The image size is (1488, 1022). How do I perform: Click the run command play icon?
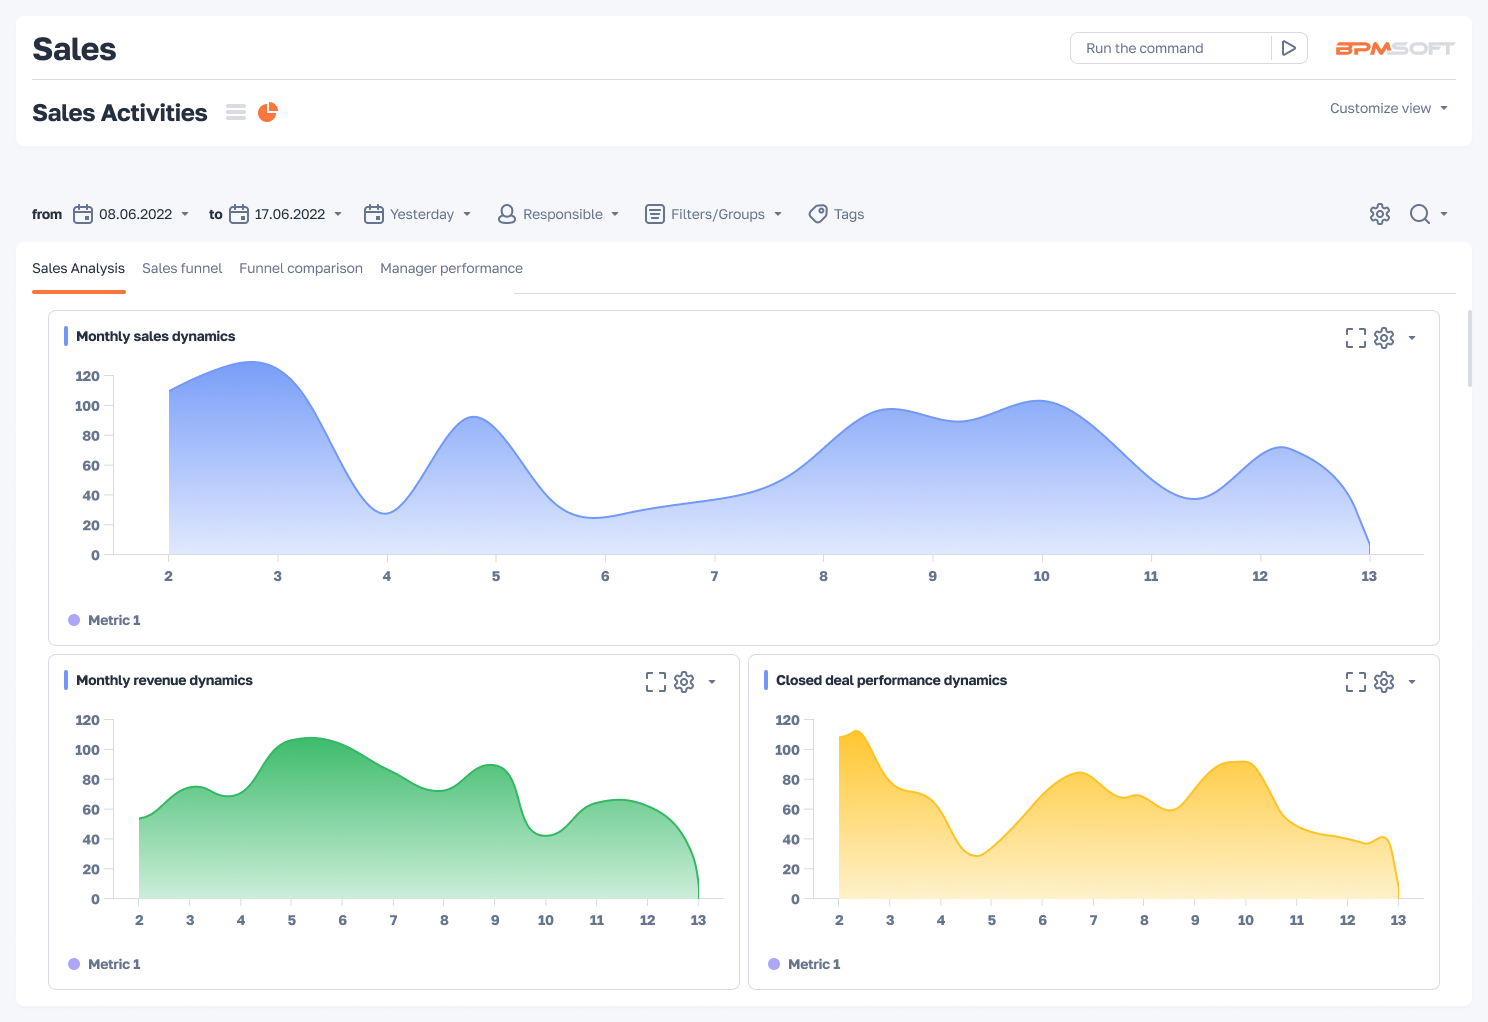(x=1289, y=48)
